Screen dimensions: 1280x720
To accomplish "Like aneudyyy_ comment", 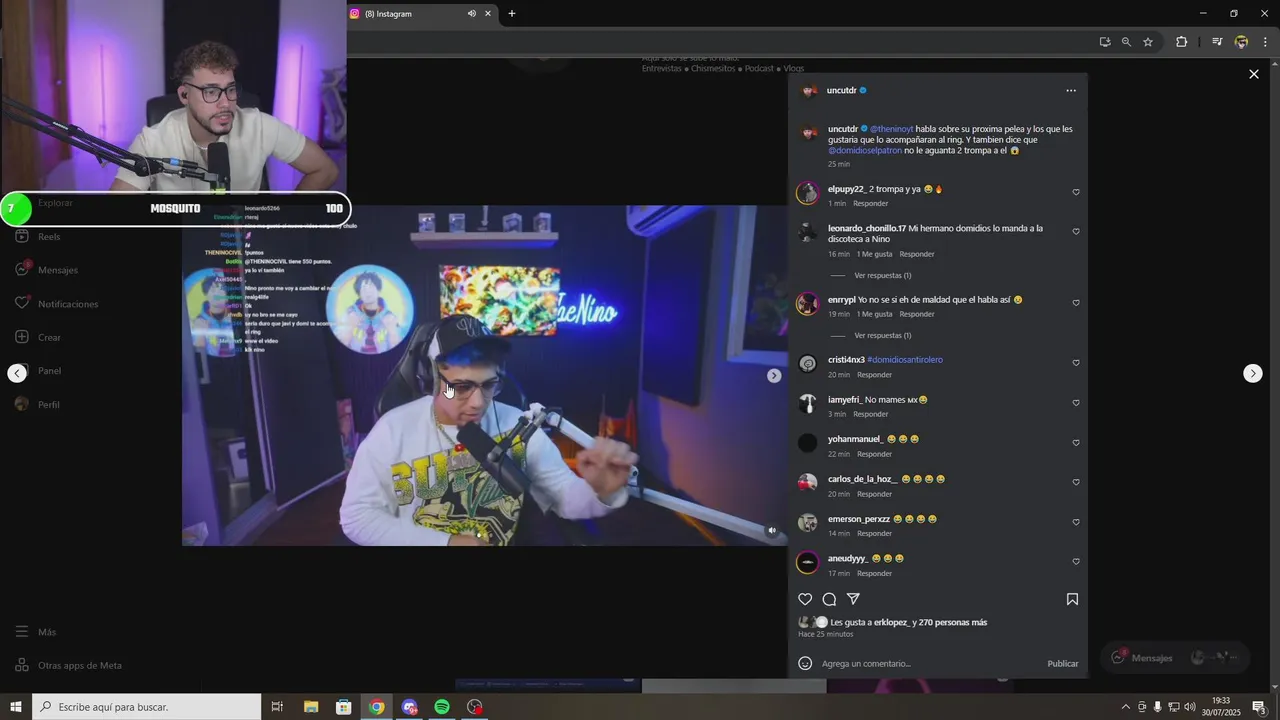I will tap(1076, 561).
